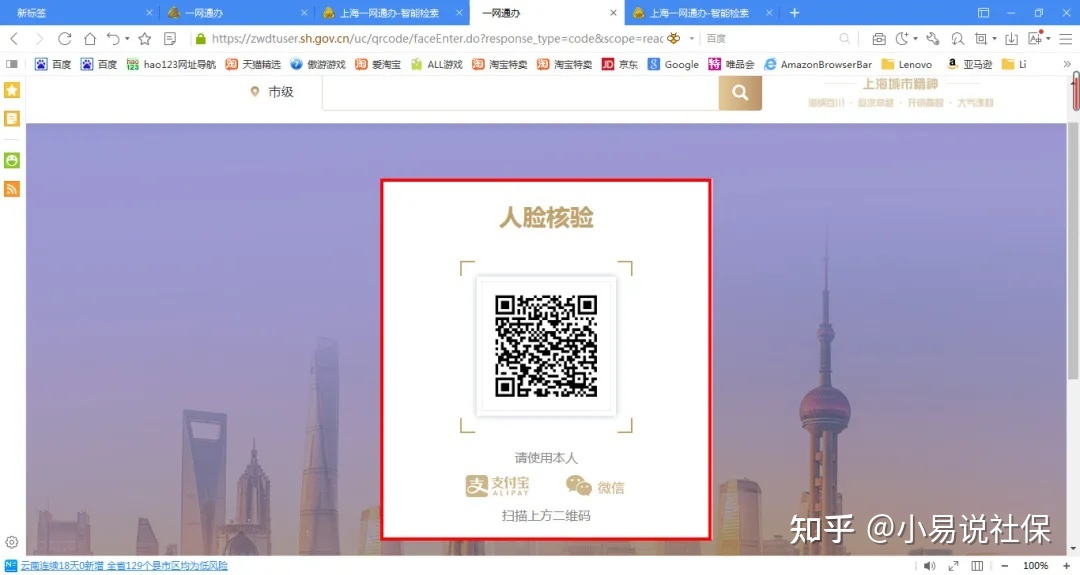
Task: Click the 百度 search box
Action: (771, 39)
